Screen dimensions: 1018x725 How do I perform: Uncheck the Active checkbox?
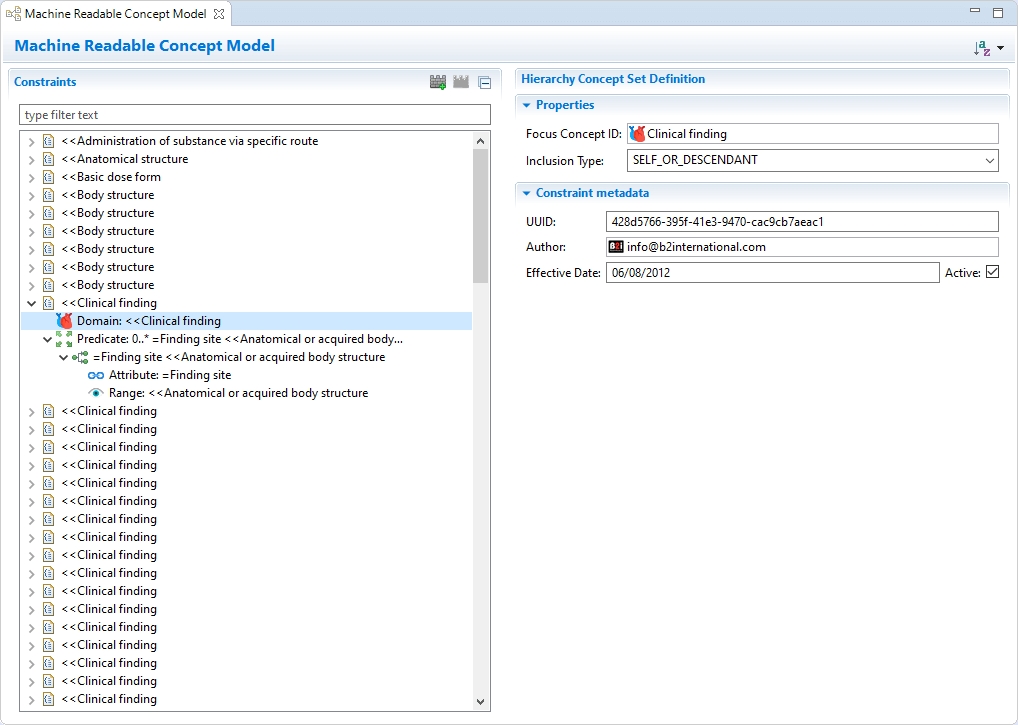(x=992, y=272)
